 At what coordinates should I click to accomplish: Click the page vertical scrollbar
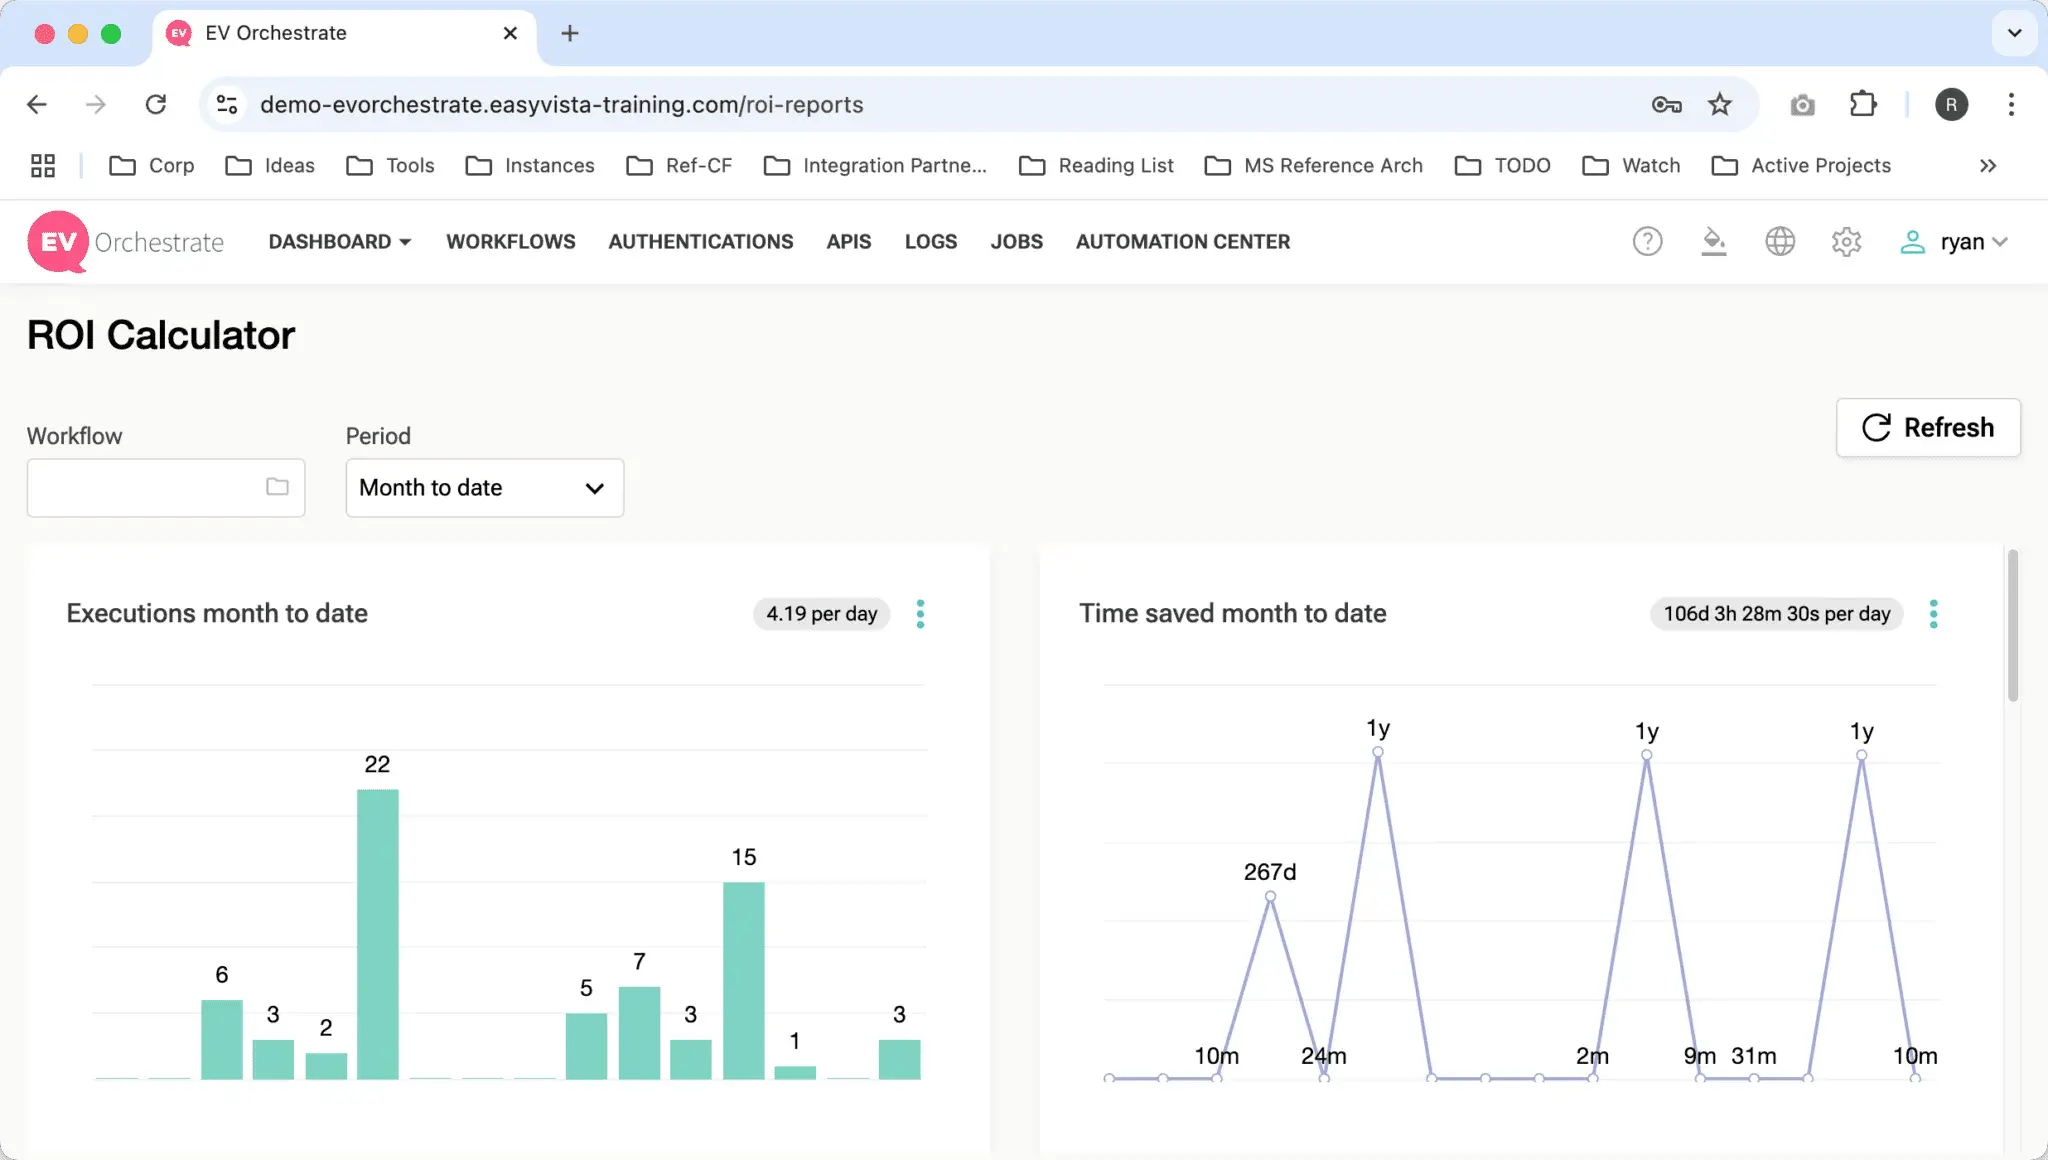2012,625
